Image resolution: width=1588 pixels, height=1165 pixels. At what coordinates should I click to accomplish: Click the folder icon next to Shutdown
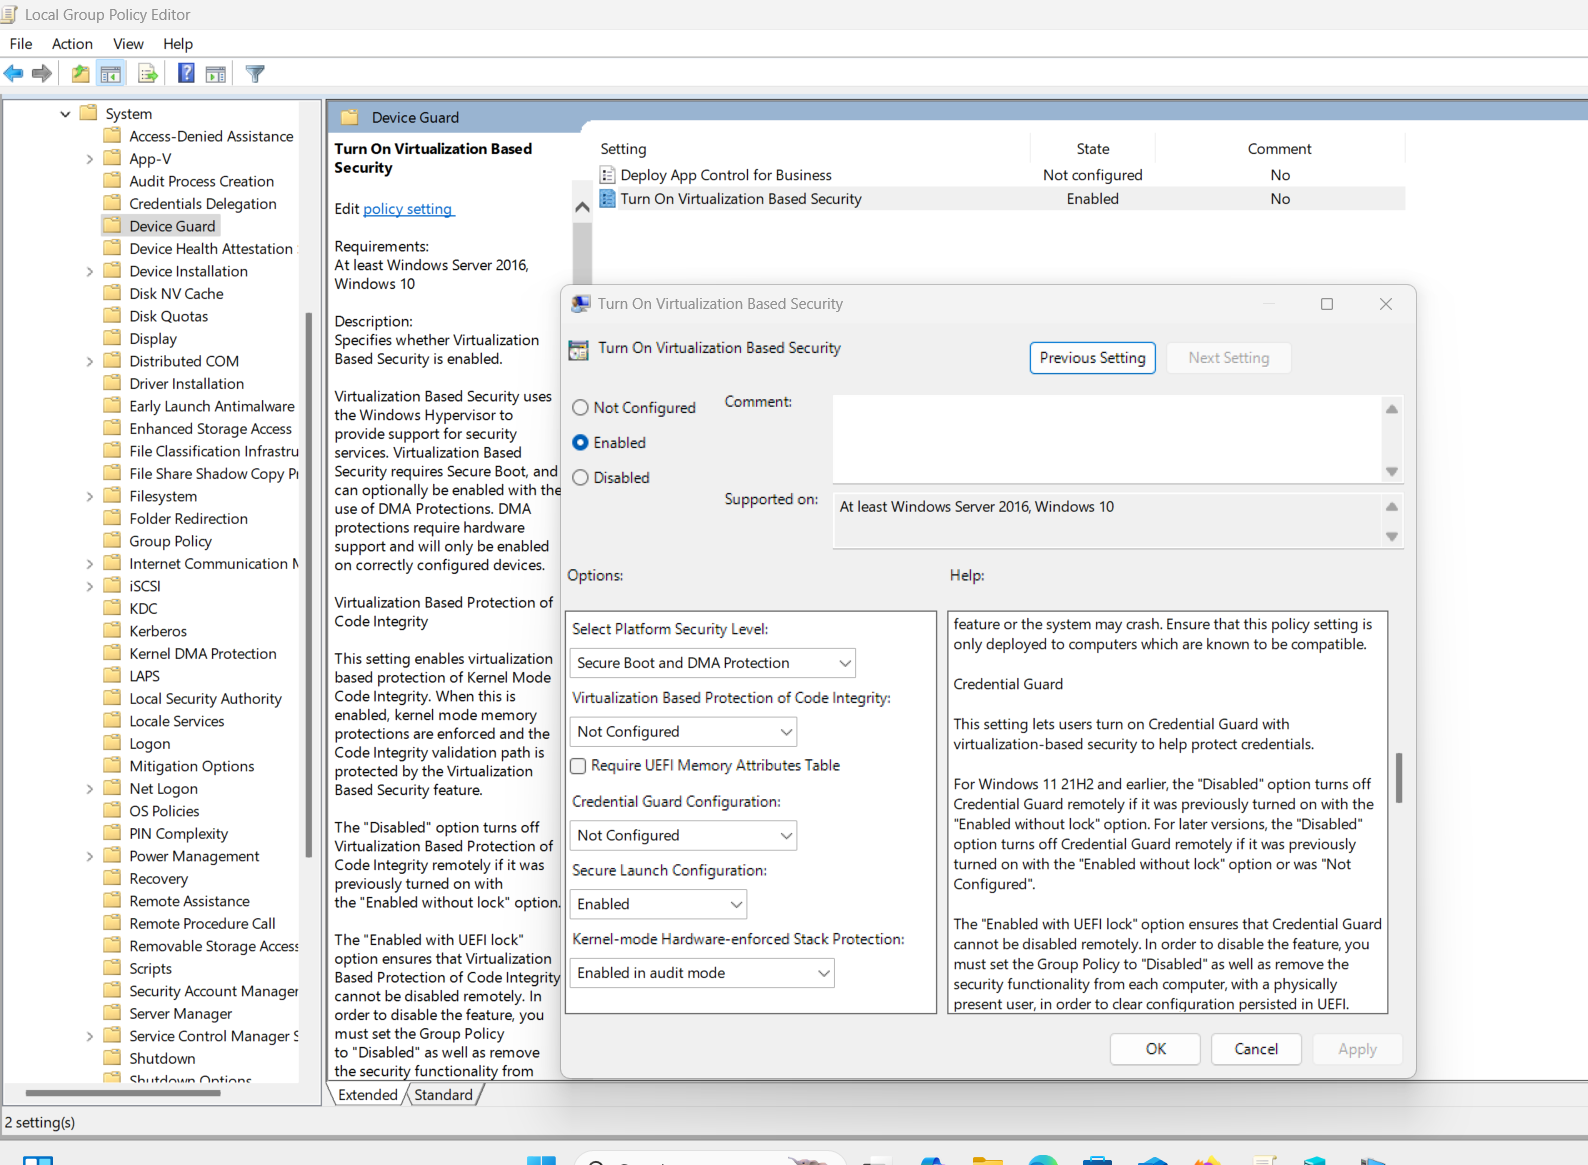113,1058
